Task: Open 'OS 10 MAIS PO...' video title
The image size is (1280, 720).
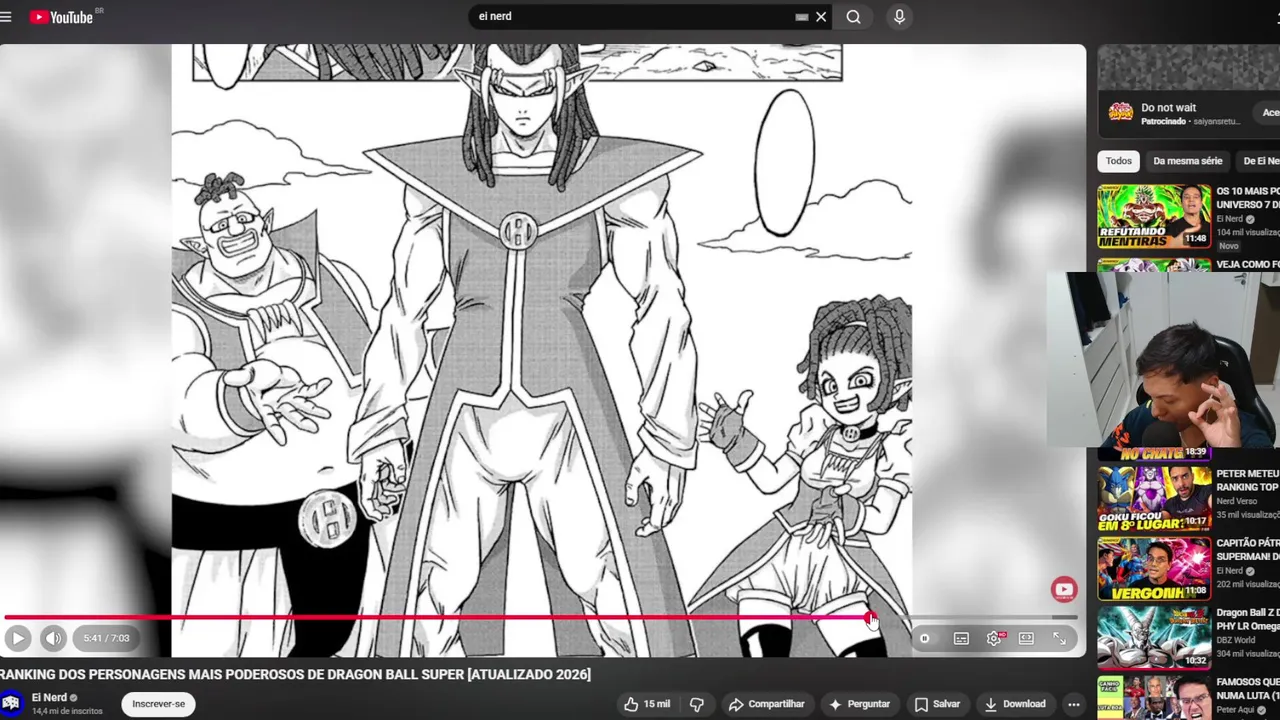Action: (1247, 198)
